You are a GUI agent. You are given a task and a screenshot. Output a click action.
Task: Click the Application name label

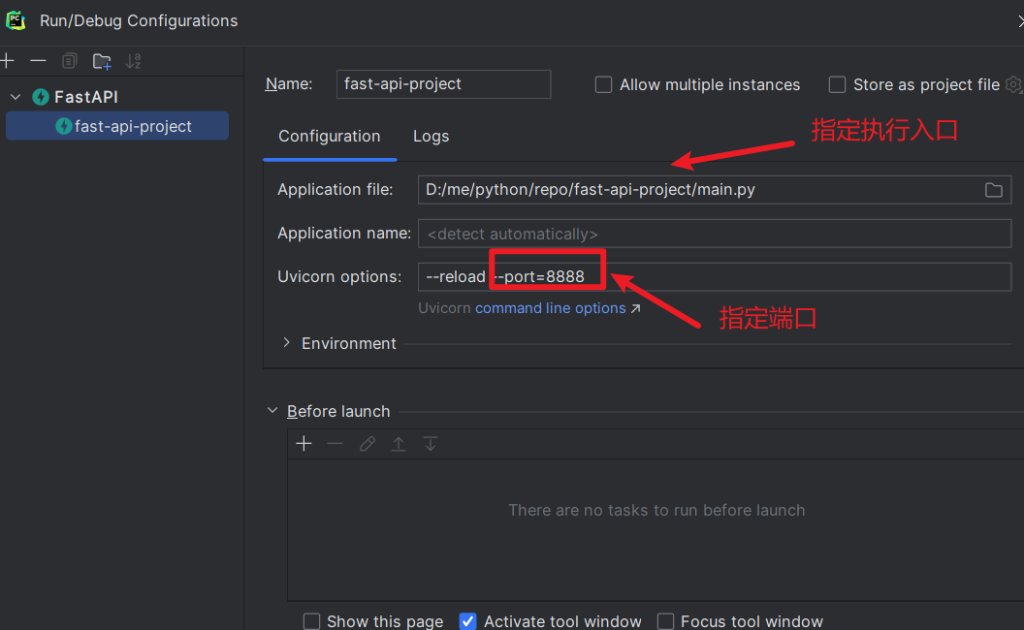pos(344,233)
